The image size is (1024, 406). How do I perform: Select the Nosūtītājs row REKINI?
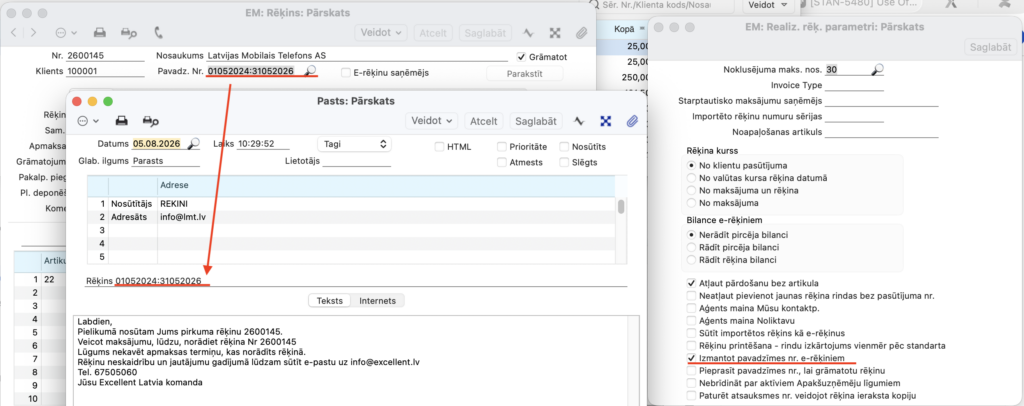pyautogui.click(x=351, y=204)
